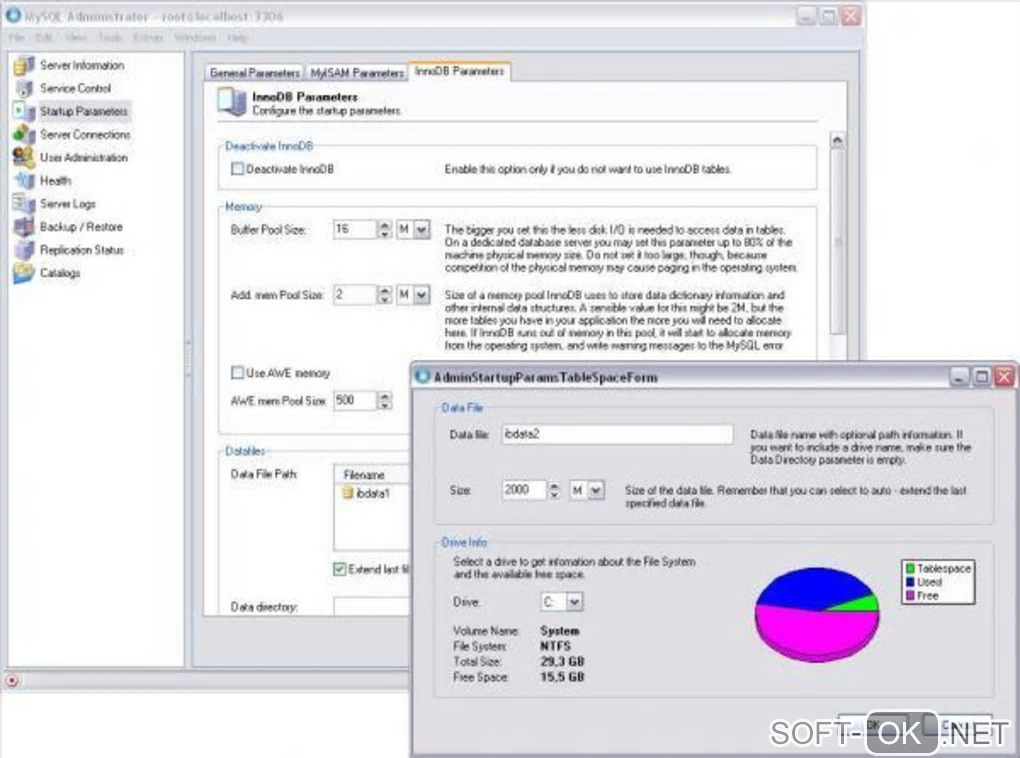Open the File menu
The height and width of the screenshot is (758, 1020).
(x=16, y=38)
